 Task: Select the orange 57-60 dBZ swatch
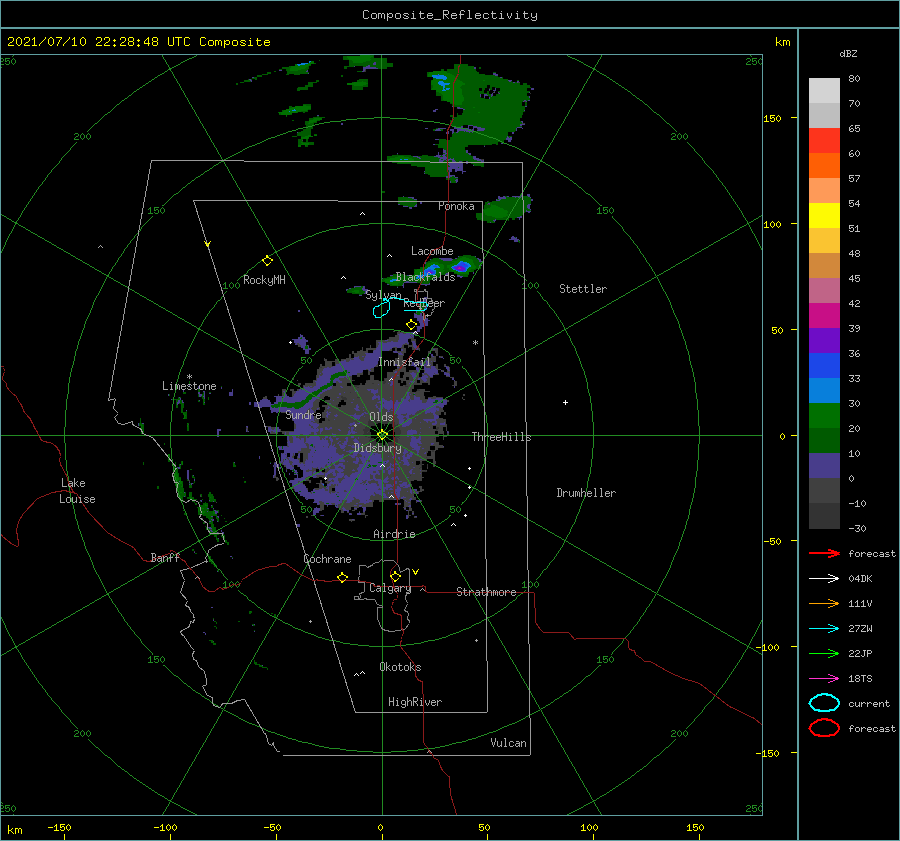824,165
